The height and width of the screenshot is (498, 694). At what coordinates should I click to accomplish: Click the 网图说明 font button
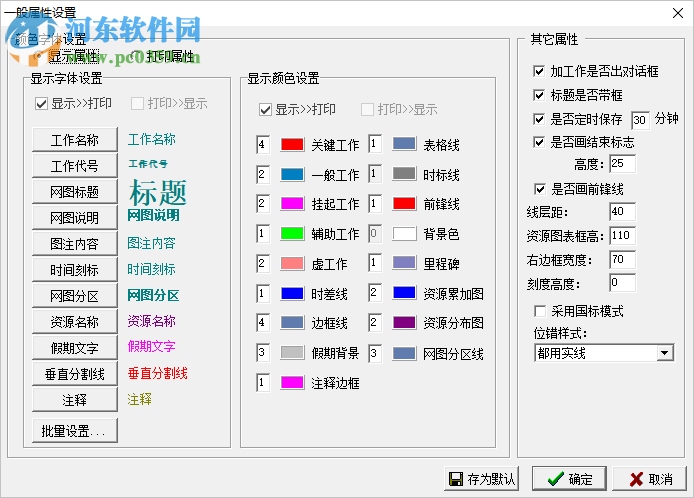tap(75, 218)
